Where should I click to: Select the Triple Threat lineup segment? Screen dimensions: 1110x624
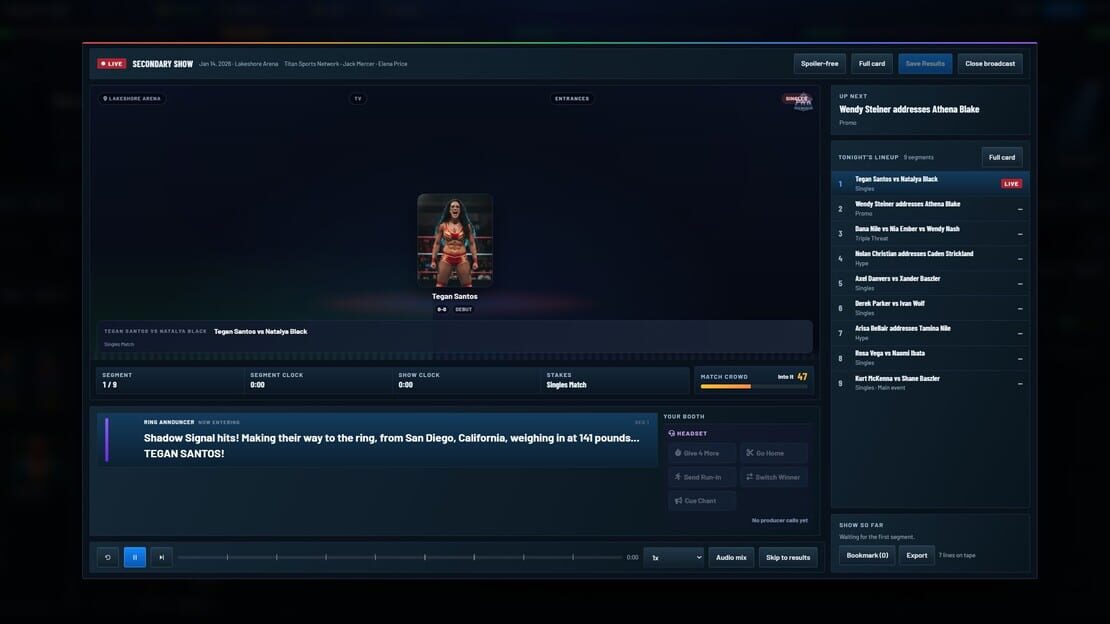[930, 234]
